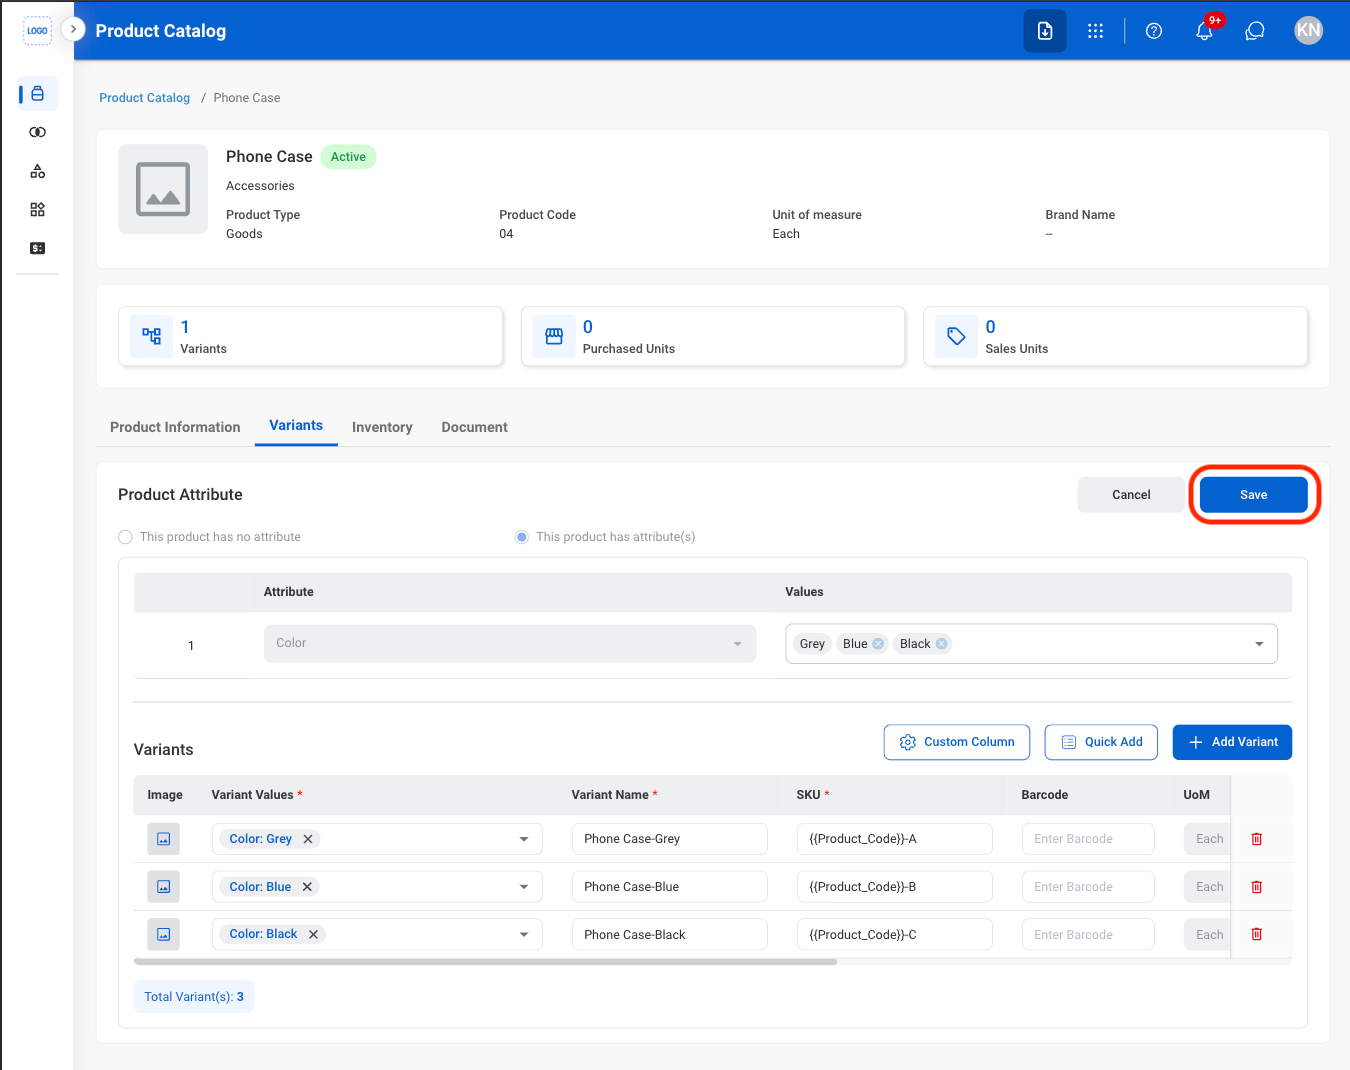1350x1070 pixels.
Task: Upload image for Phone Case-Black variant
Action: pos(163,935)
